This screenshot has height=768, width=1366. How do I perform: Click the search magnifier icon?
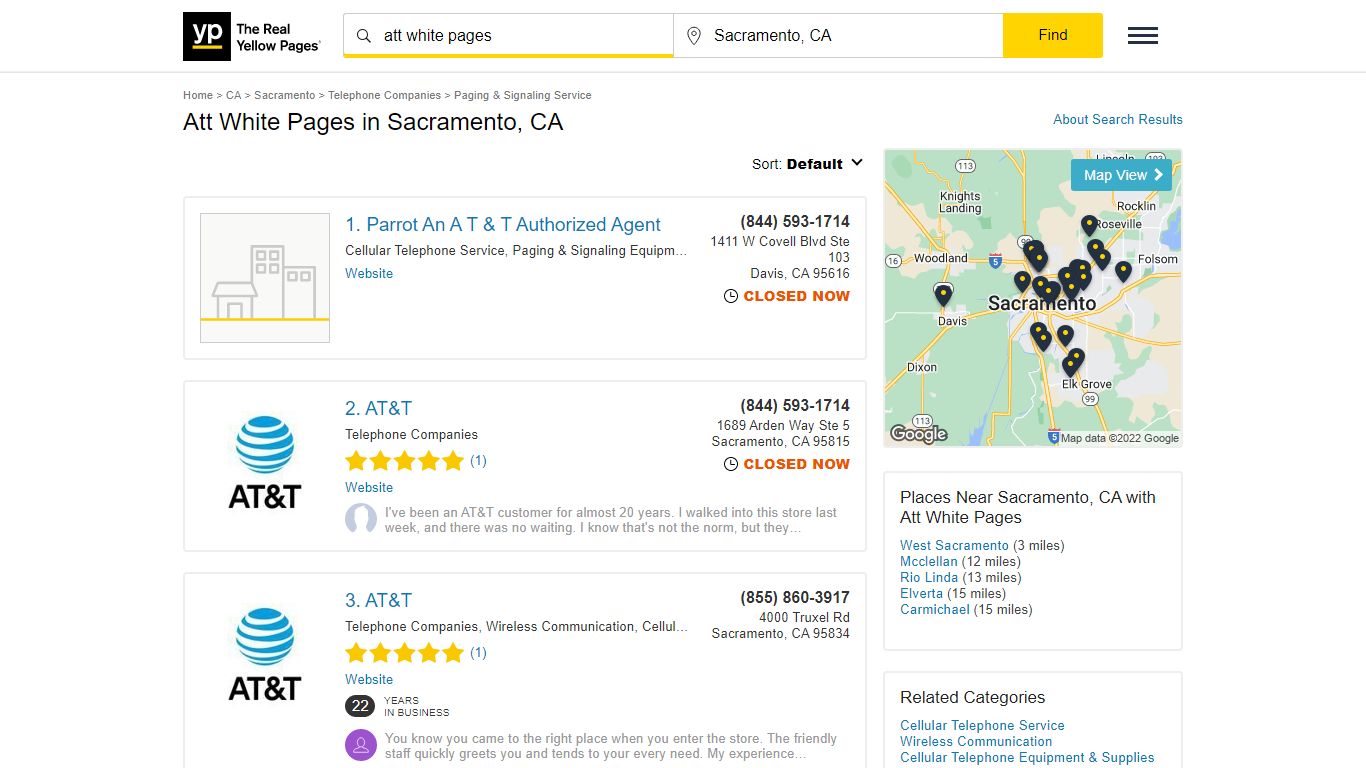pos(364,36)
